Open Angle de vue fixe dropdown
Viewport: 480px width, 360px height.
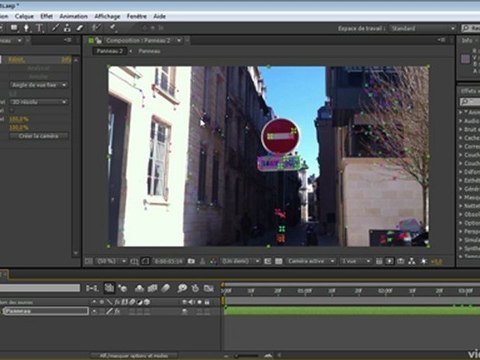(x=39, y=85)
